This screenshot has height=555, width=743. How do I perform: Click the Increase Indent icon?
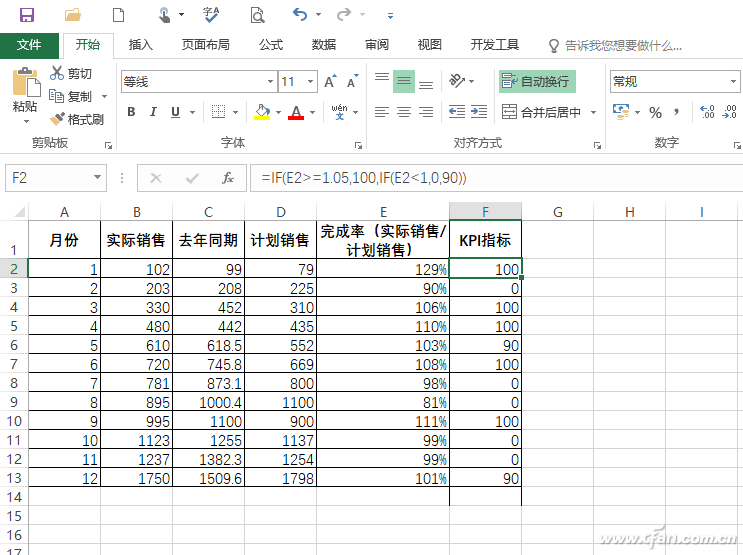tap(481, 112)
